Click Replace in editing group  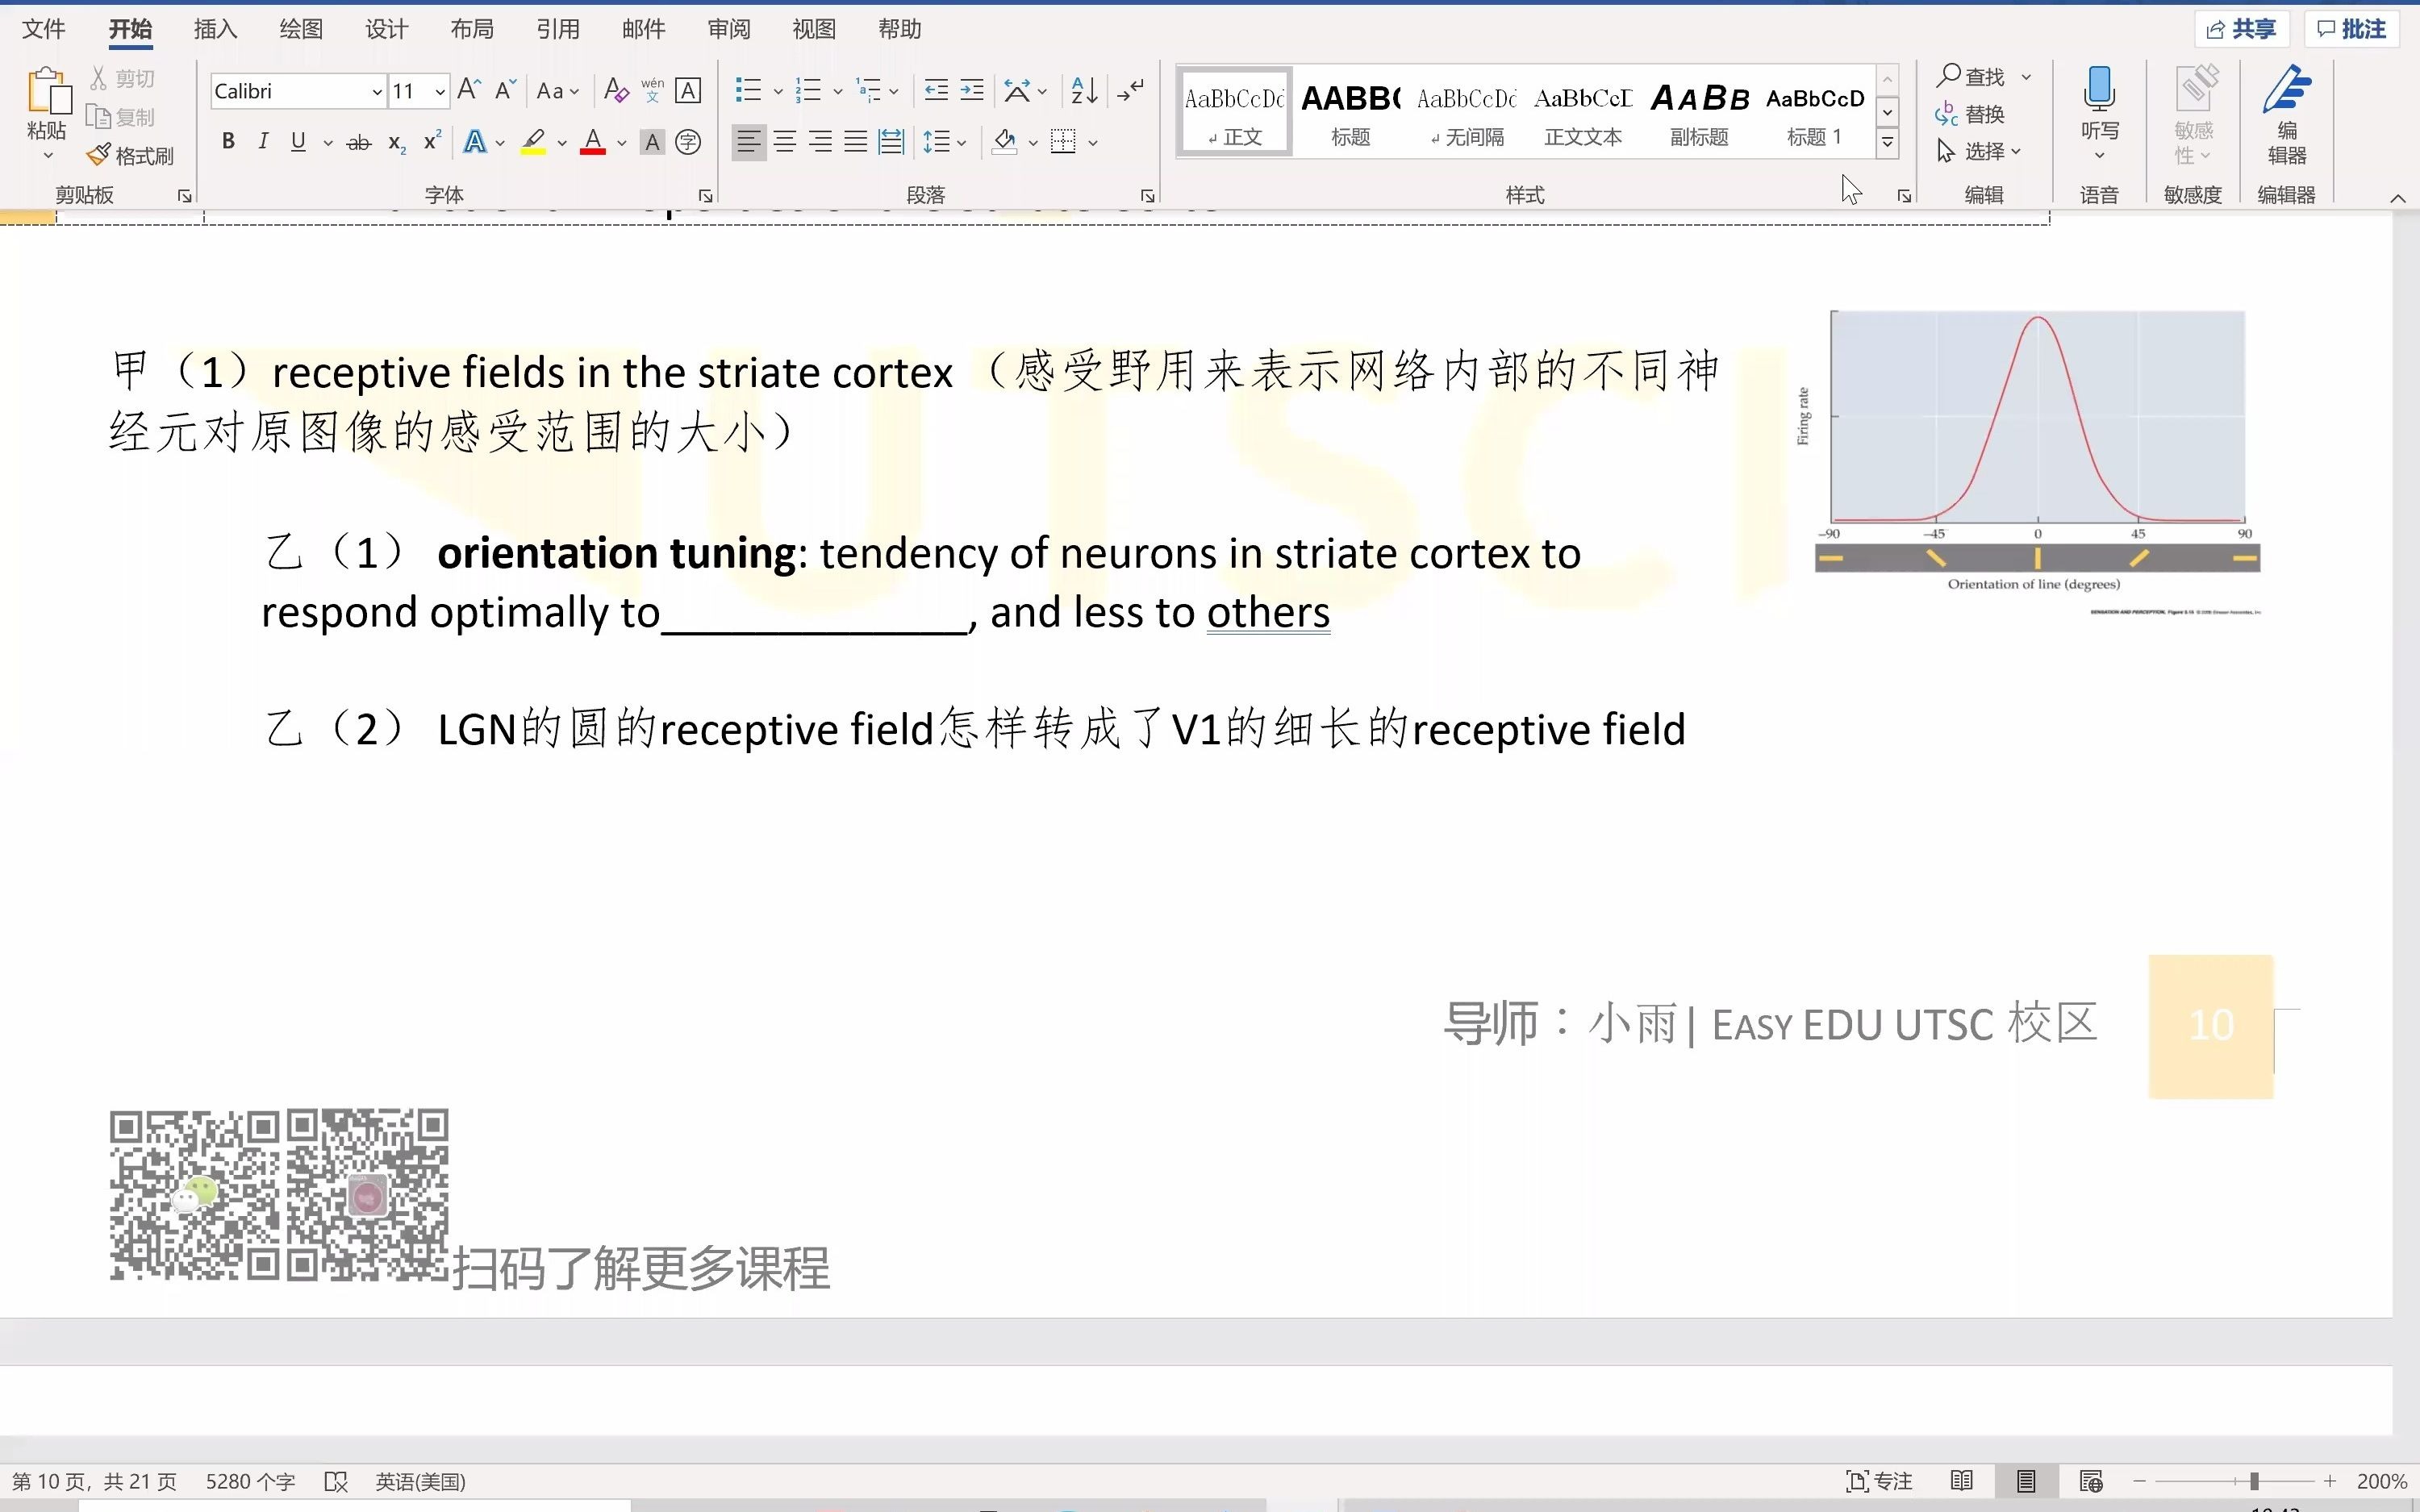pyautogui.click(x=1970, y=114)
